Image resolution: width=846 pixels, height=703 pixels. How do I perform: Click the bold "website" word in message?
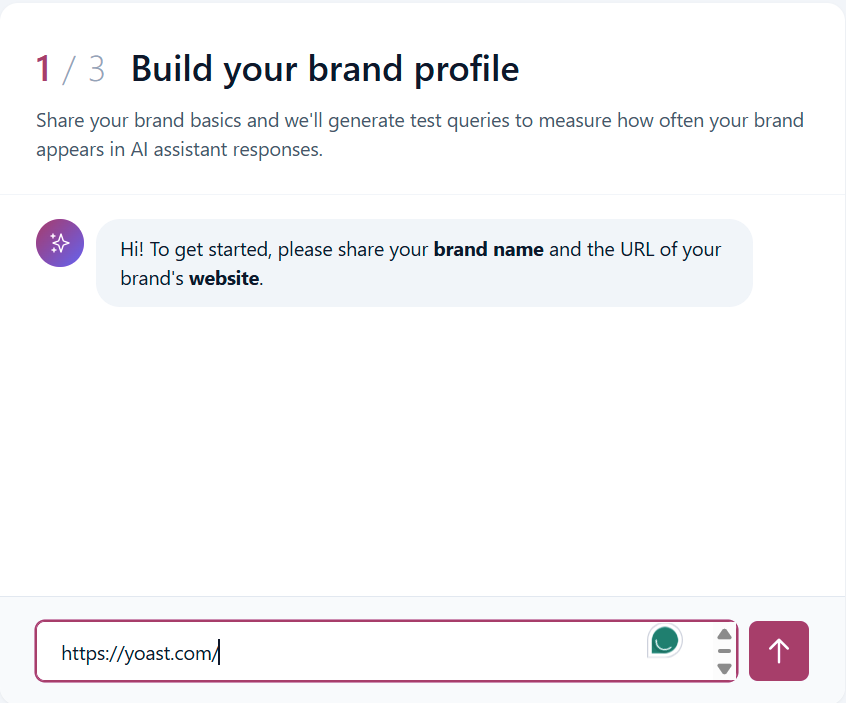pyautogui.click(x=224, y=278)
